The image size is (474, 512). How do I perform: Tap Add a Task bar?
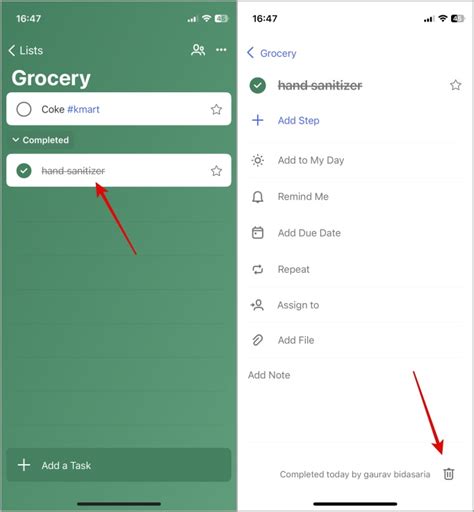click(119, 465)
